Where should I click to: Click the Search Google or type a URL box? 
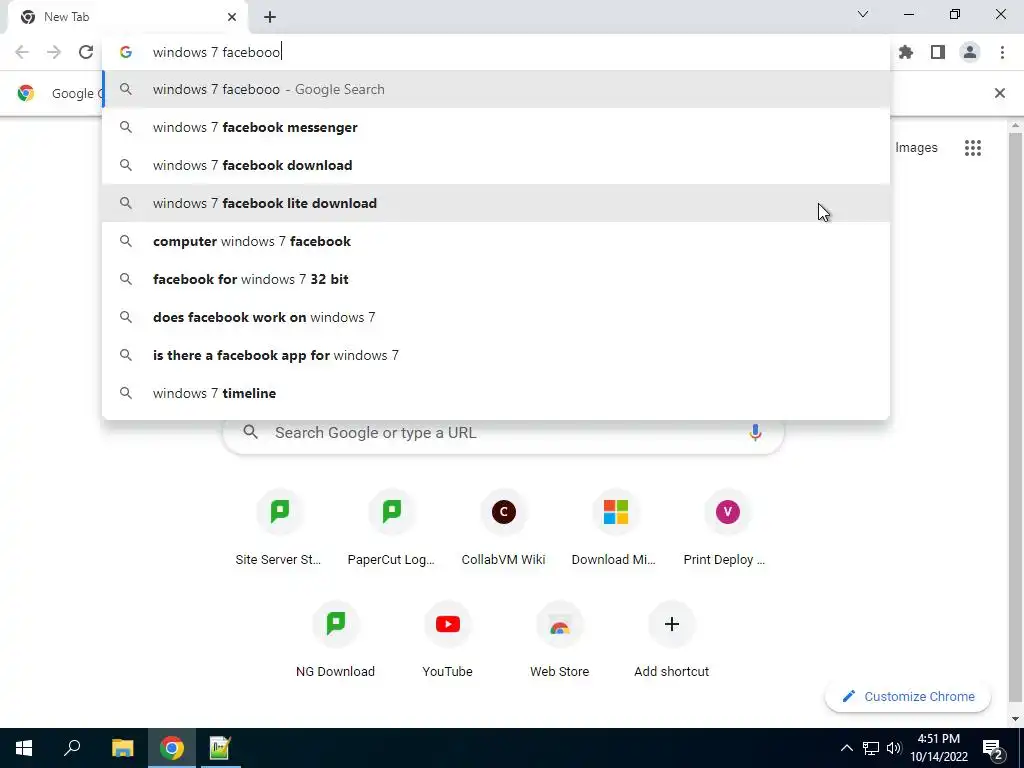click(x=503, y=432)
